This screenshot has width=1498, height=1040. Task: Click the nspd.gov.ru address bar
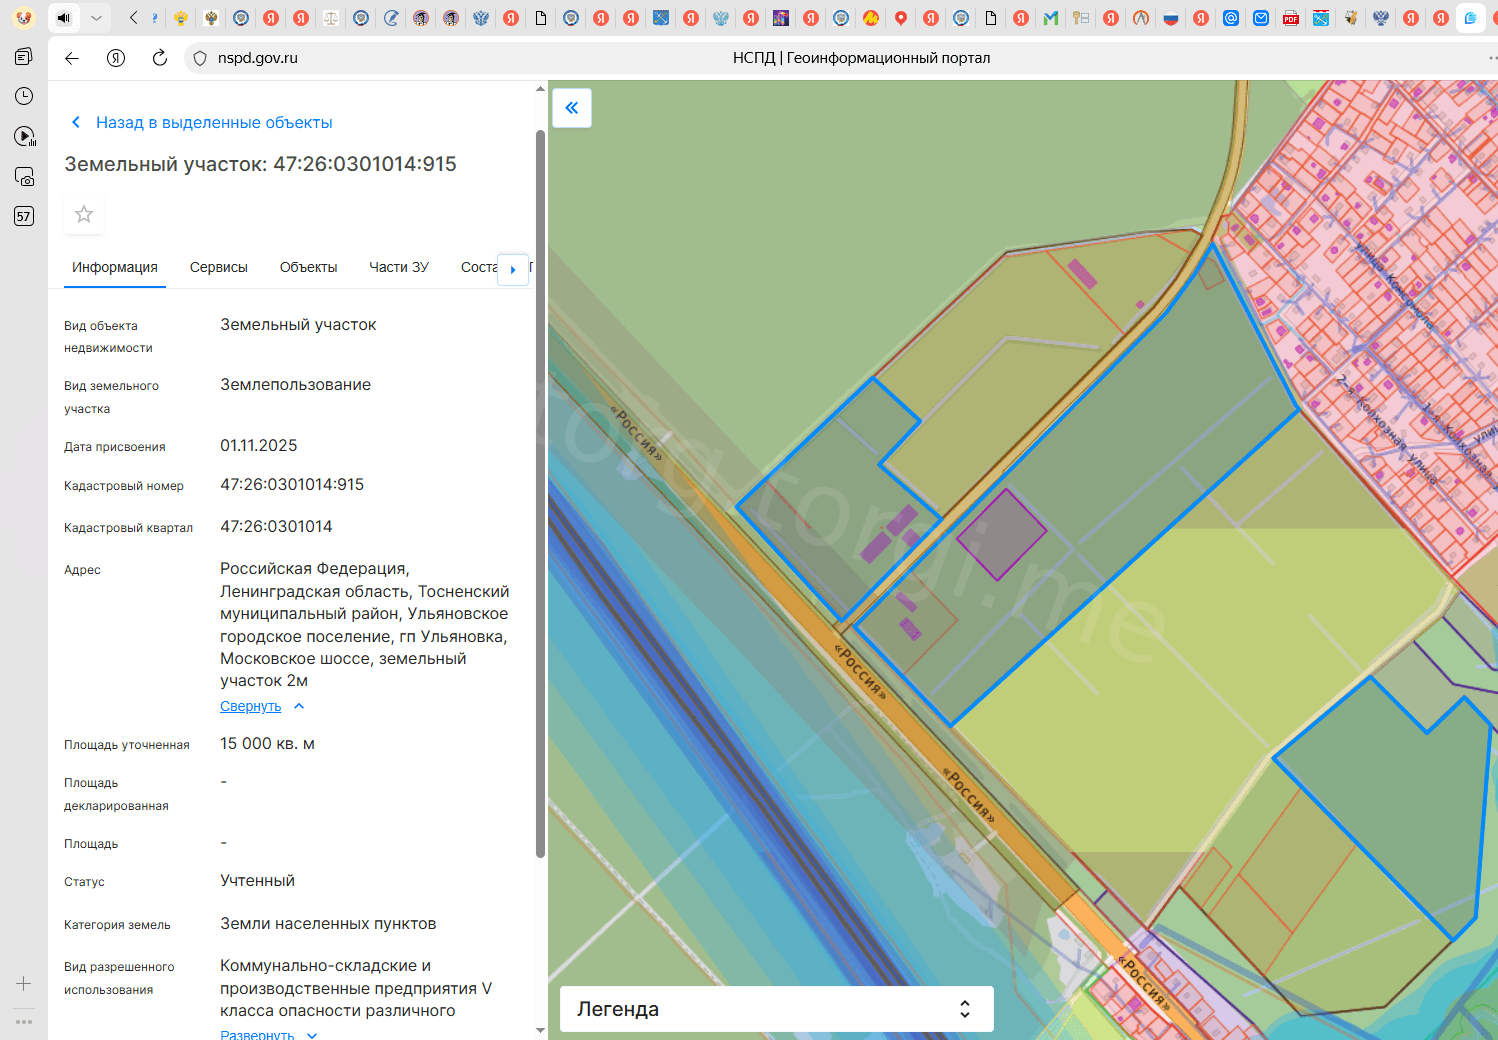point(258,58)
